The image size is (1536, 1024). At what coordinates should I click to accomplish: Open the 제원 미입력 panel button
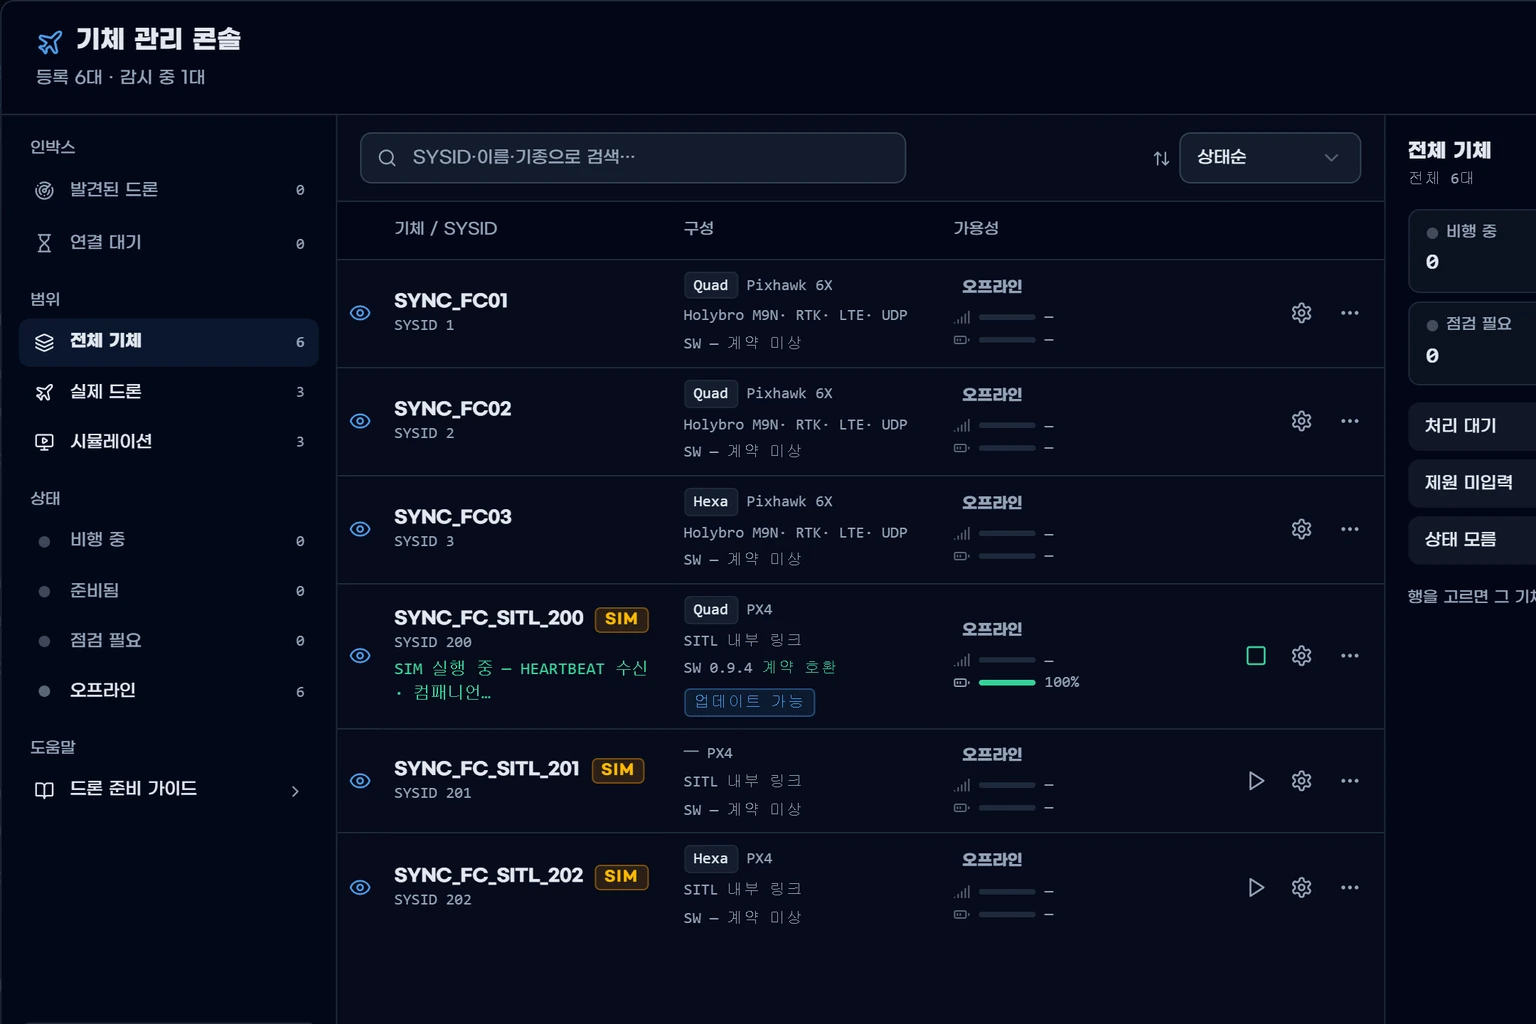1472,483
